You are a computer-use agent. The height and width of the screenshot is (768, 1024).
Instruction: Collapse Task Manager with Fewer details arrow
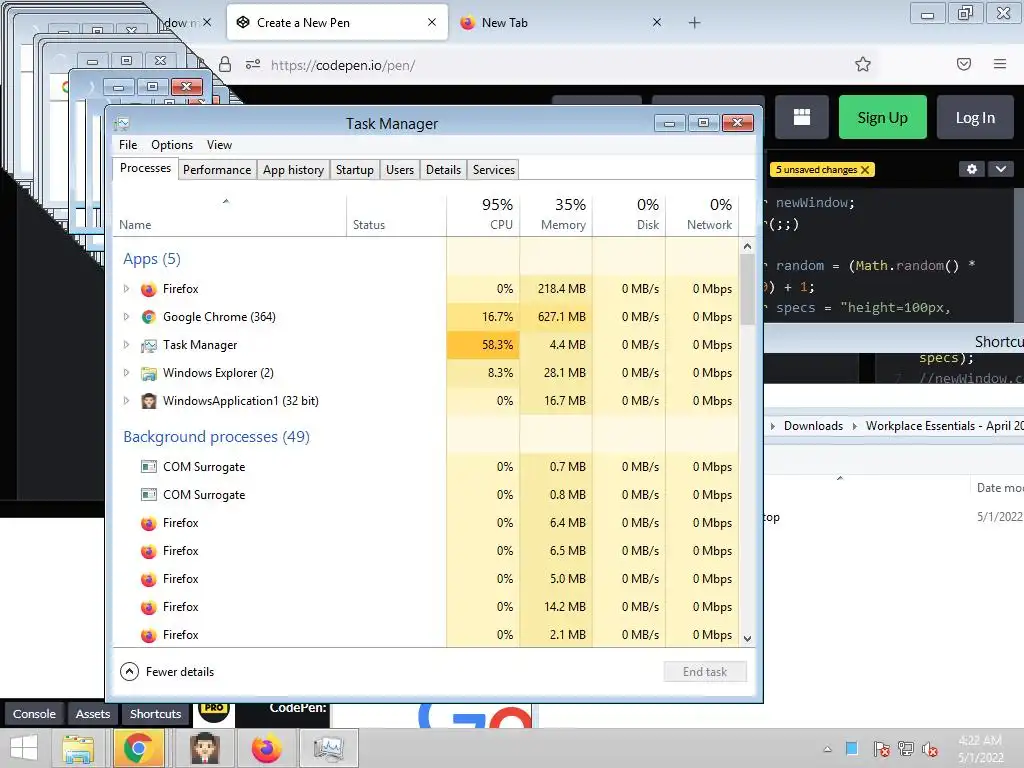click(129, 671)
